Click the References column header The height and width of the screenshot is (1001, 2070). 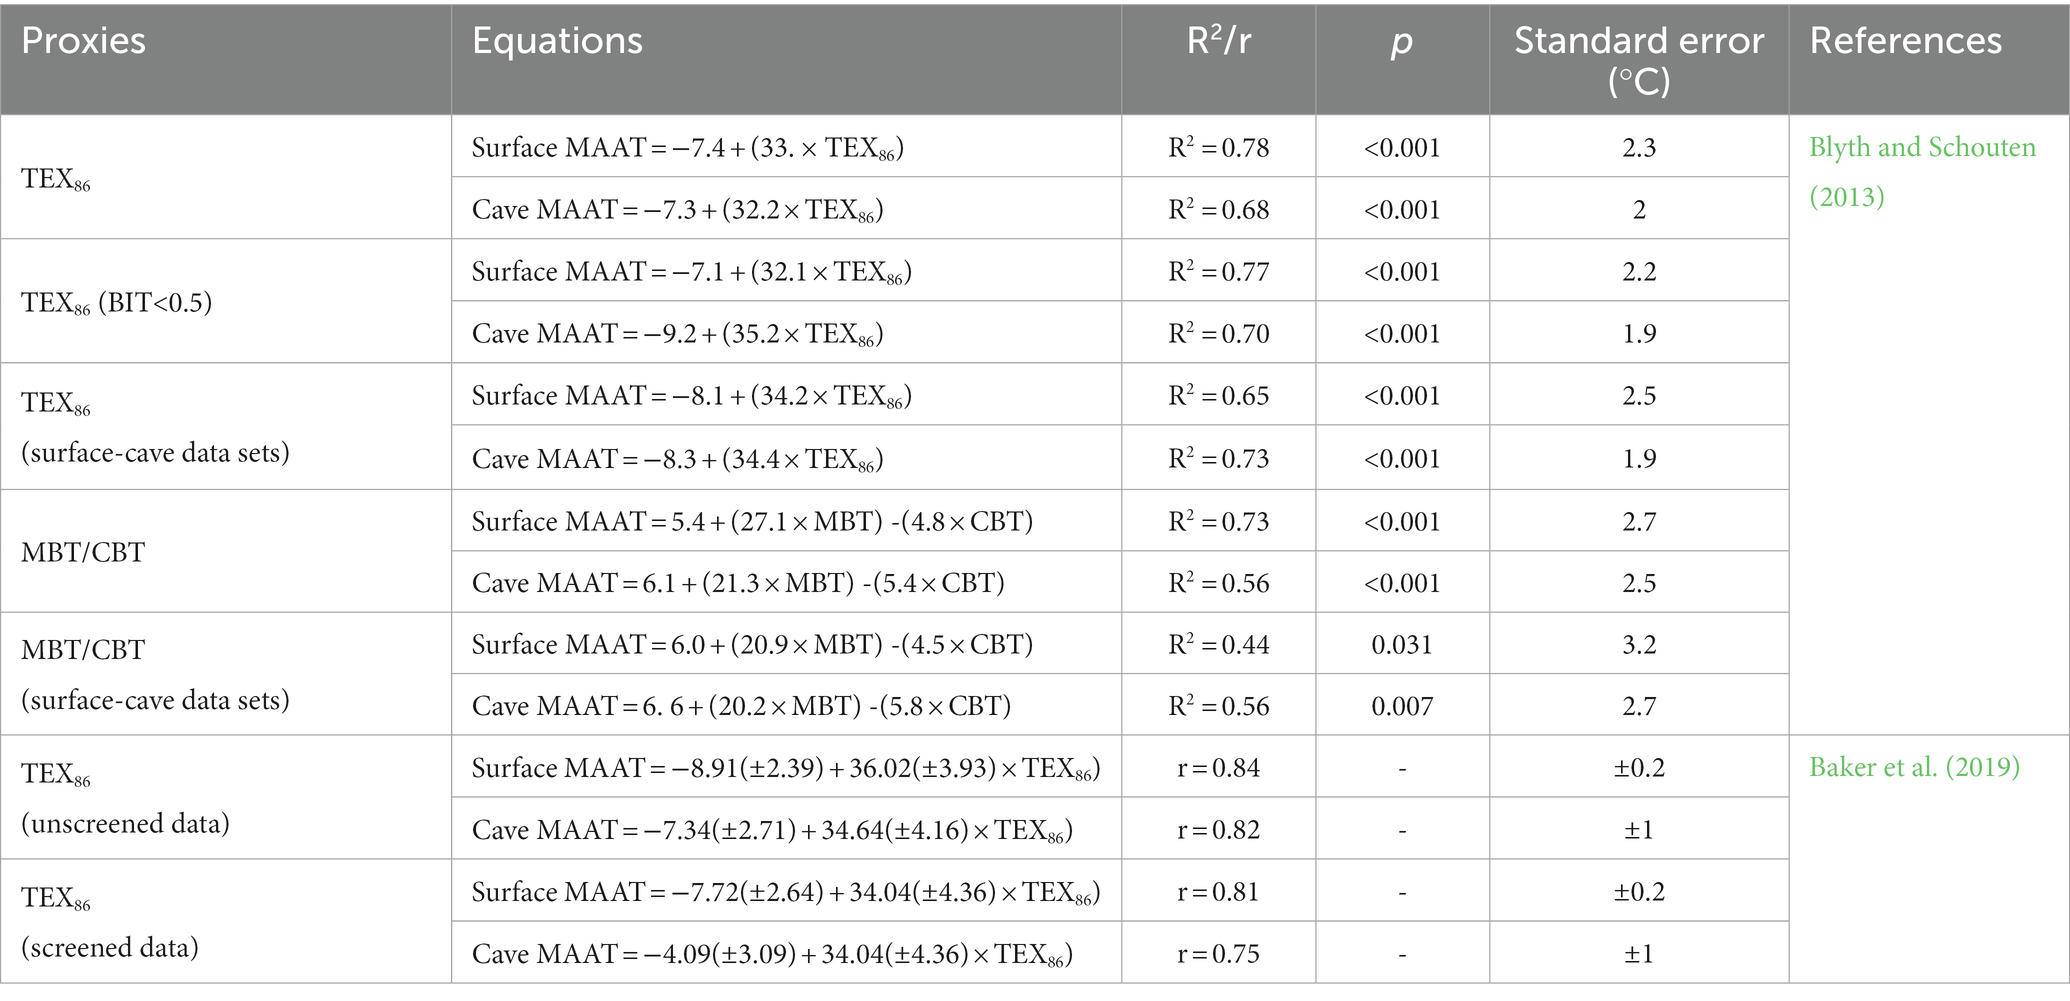pos(1906,41)
